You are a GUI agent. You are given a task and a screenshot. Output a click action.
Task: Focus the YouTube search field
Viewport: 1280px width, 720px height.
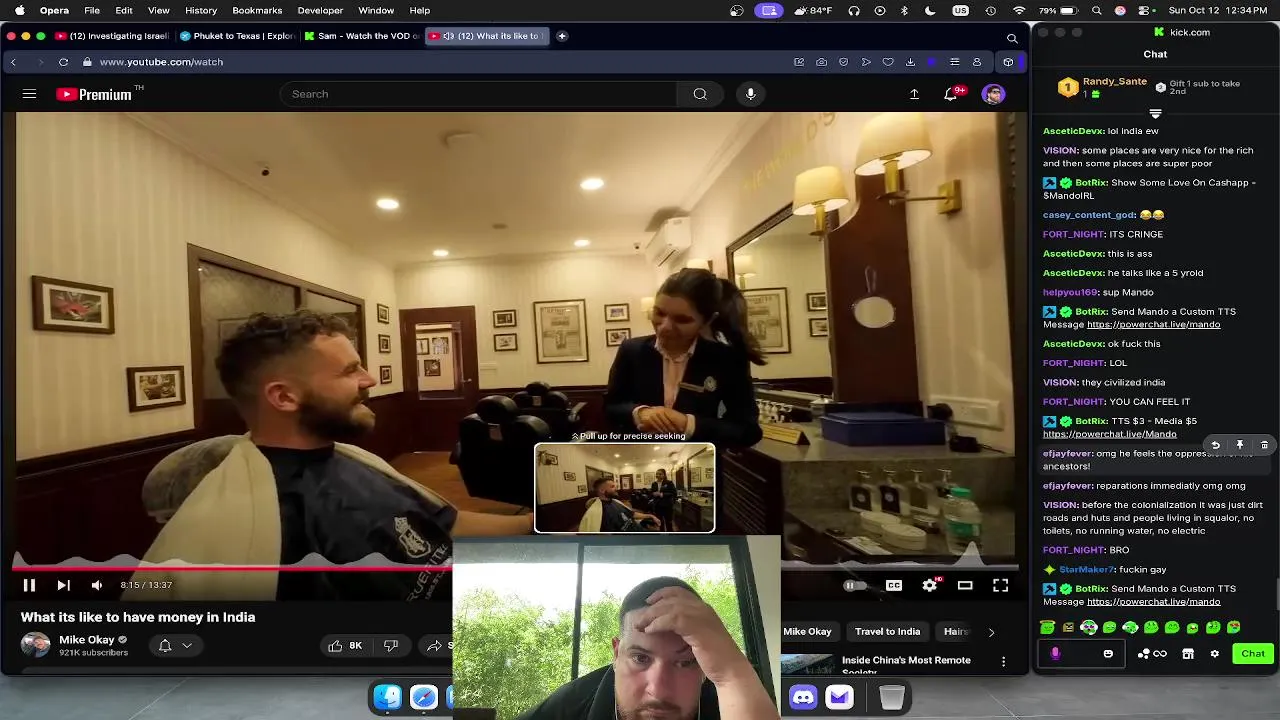click(480, 94)
